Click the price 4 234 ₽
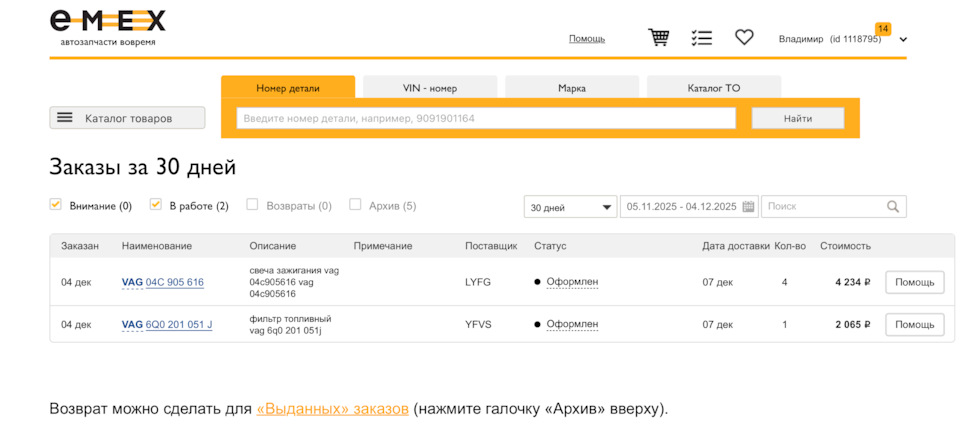Screen dimensions: 960x443 tap(853, 282)
